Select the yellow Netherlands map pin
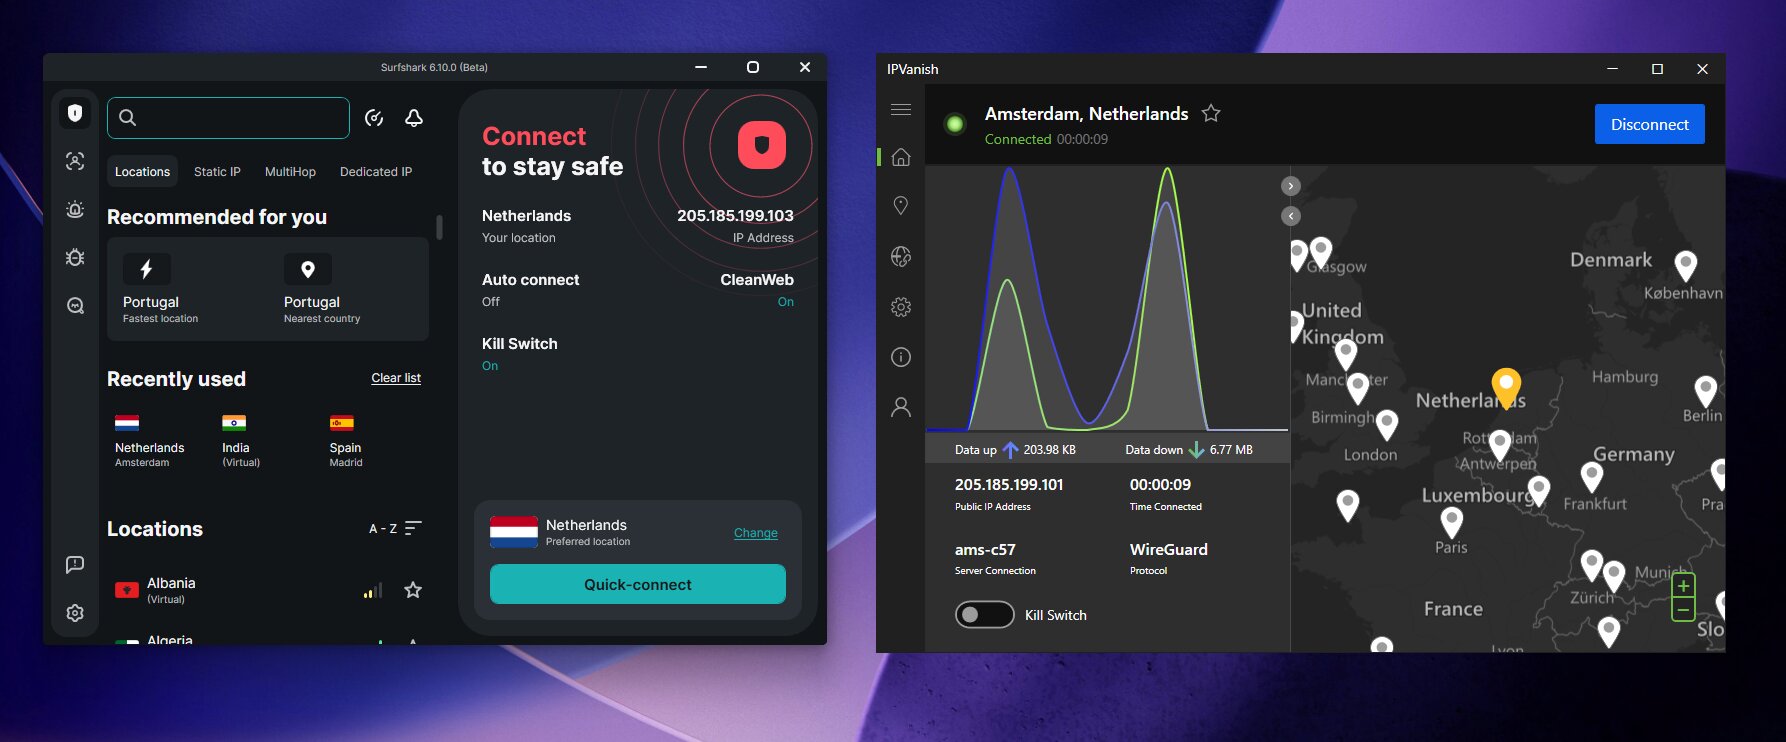This screenshot has height=742, width=1786. coord(1506,388)
